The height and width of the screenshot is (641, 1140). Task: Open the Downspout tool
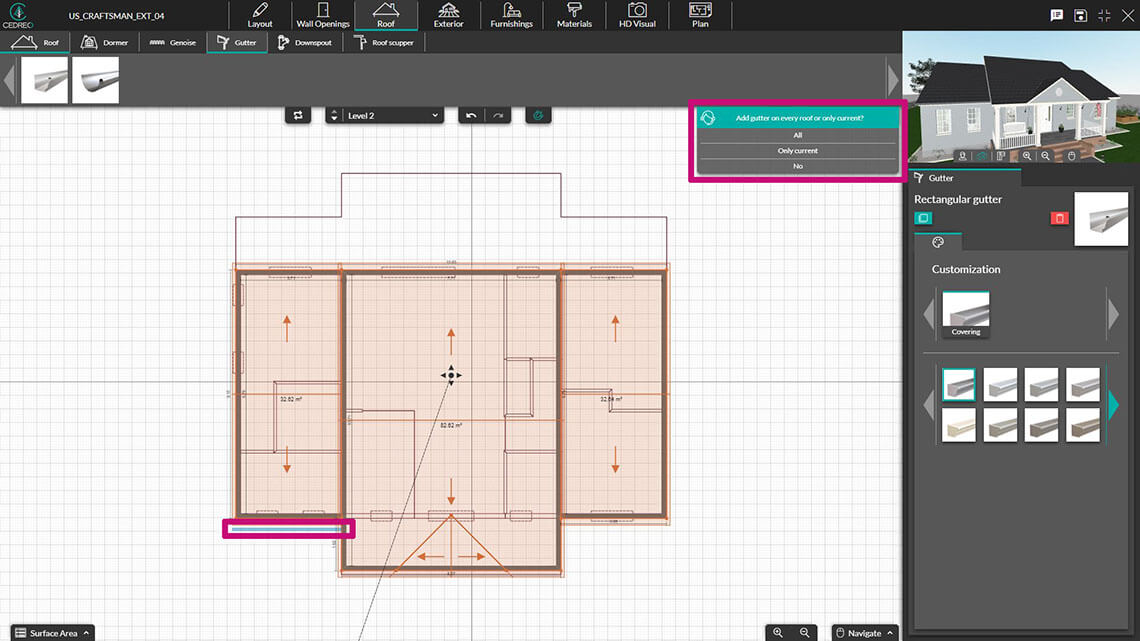click(x=305, y=42)
